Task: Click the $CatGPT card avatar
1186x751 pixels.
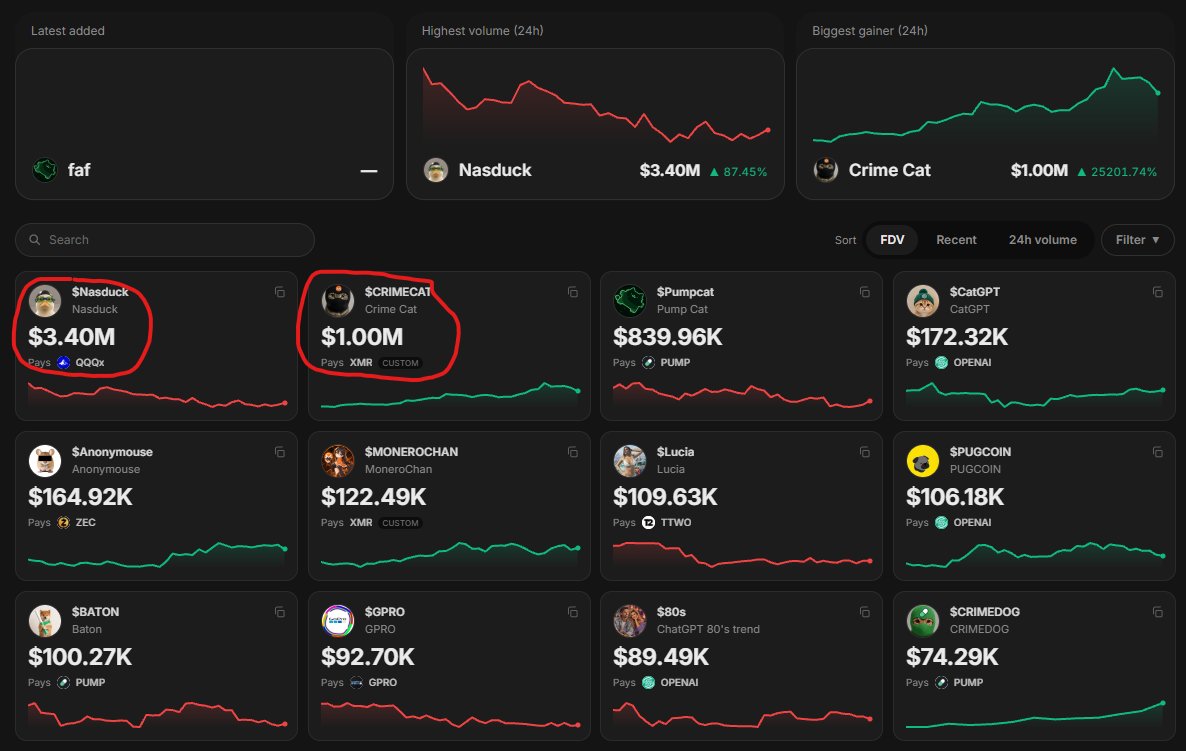Action: click(923, 301)
